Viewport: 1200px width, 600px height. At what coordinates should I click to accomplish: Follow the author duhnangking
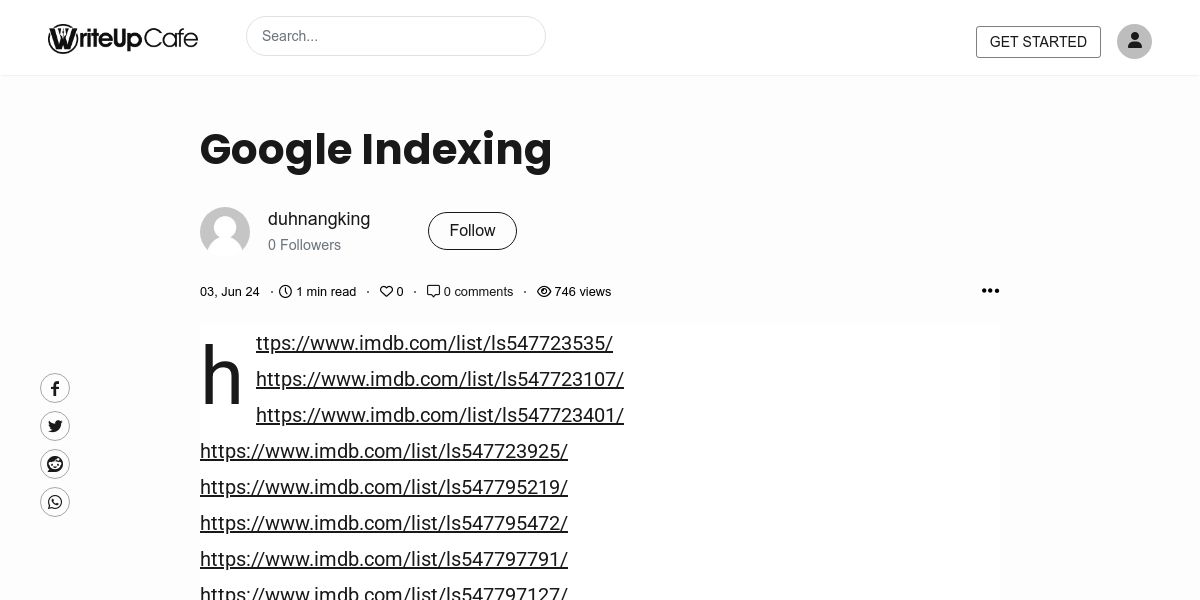click(x=472, y=231)
